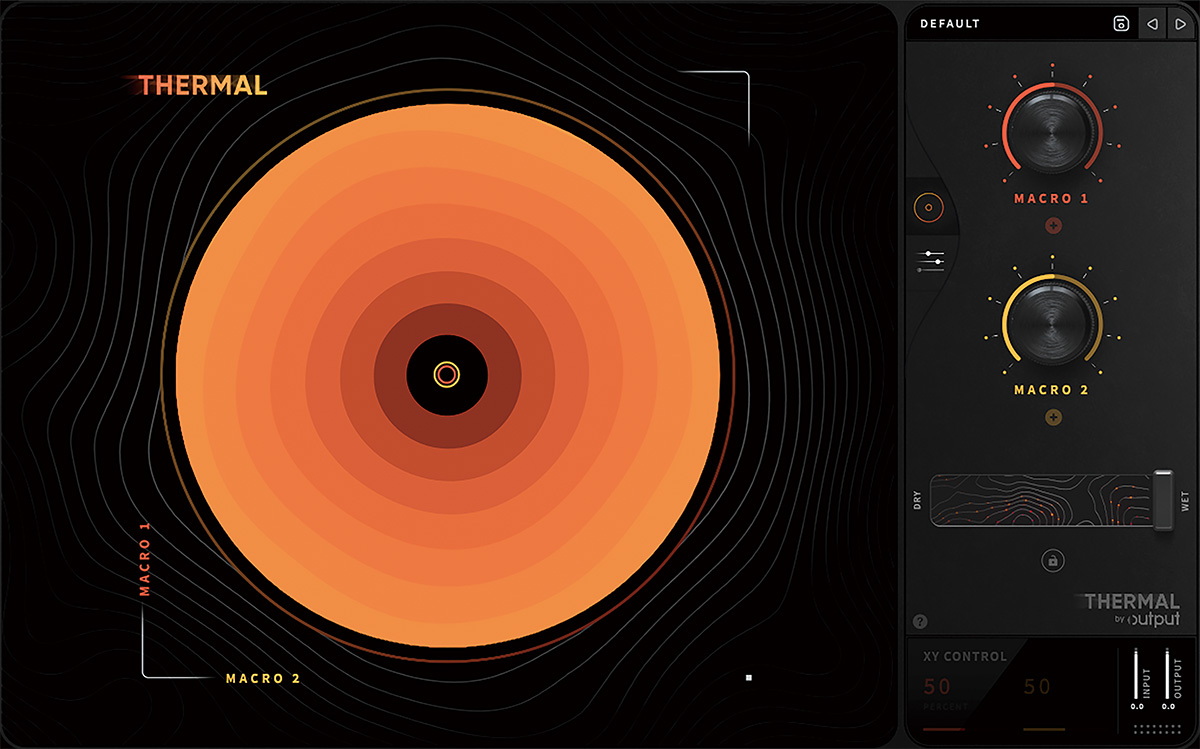
Task: Add an assignment under Macro 1
Action: pos(1053,226)
